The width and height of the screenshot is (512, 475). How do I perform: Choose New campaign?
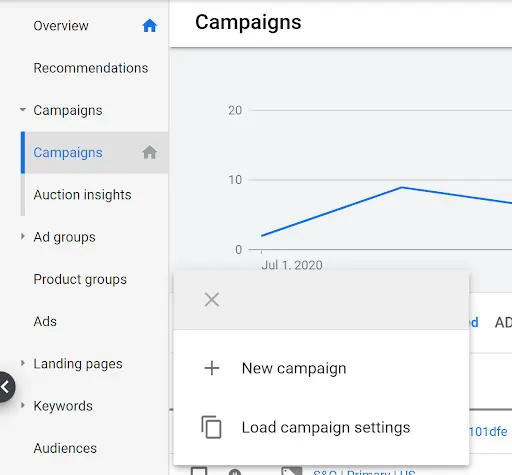click(294, 368)
